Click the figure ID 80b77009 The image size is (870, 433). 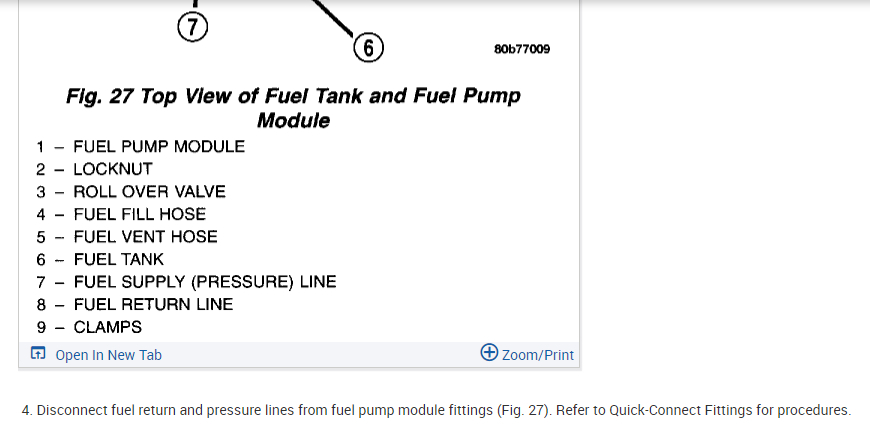pos(521,49)
